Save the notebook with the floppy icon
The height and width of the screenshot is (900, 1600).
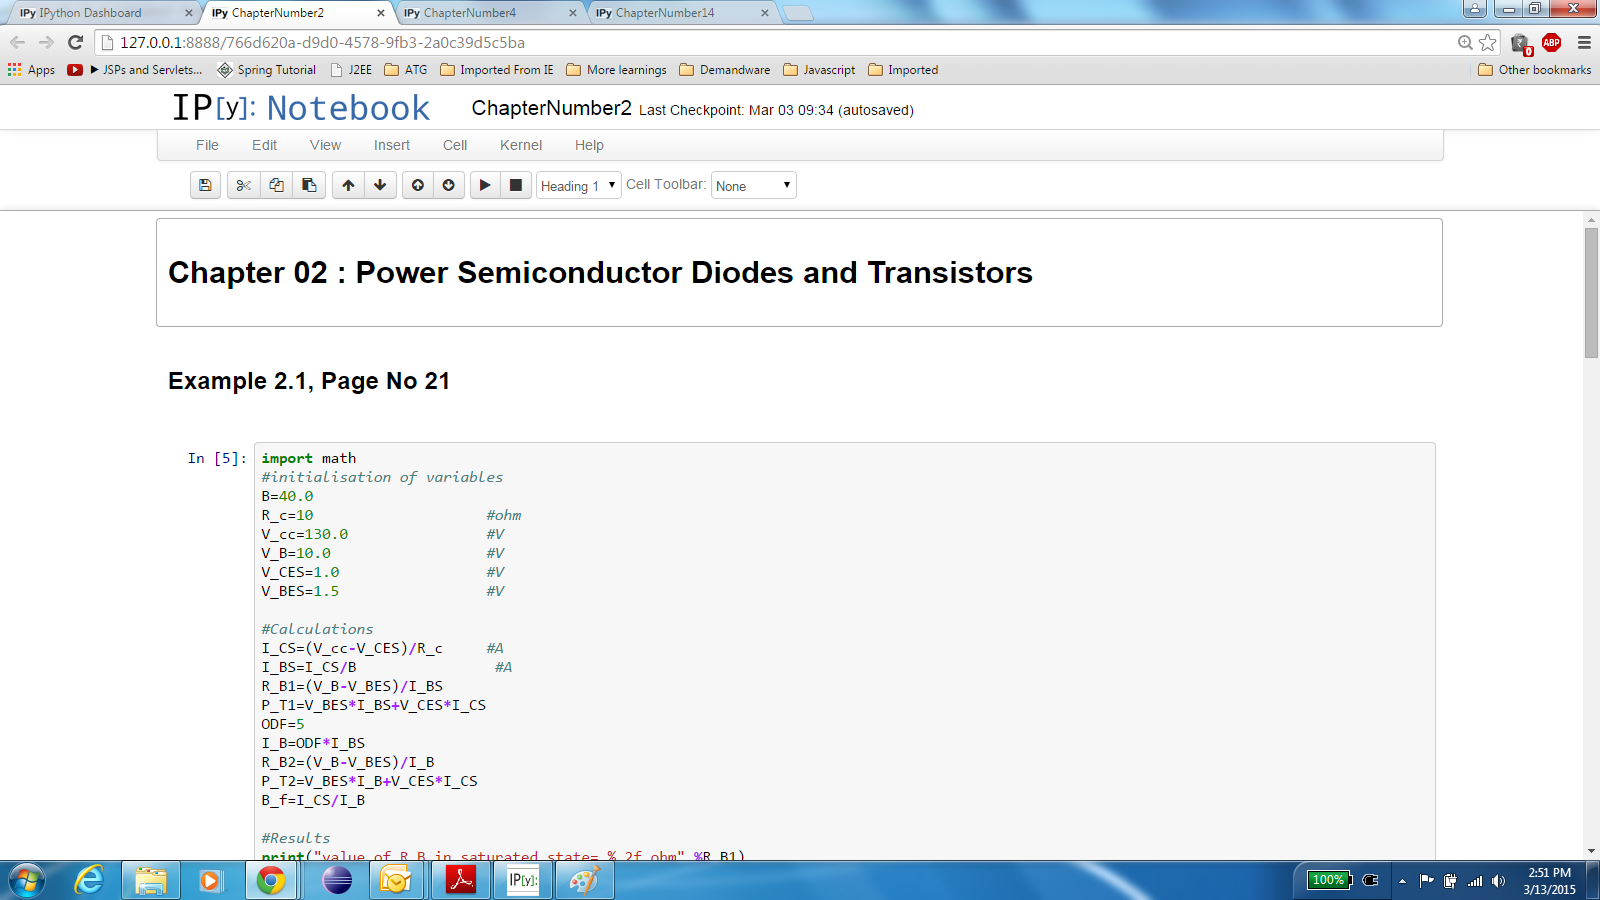pyautogui.click(x=205, y=185)
